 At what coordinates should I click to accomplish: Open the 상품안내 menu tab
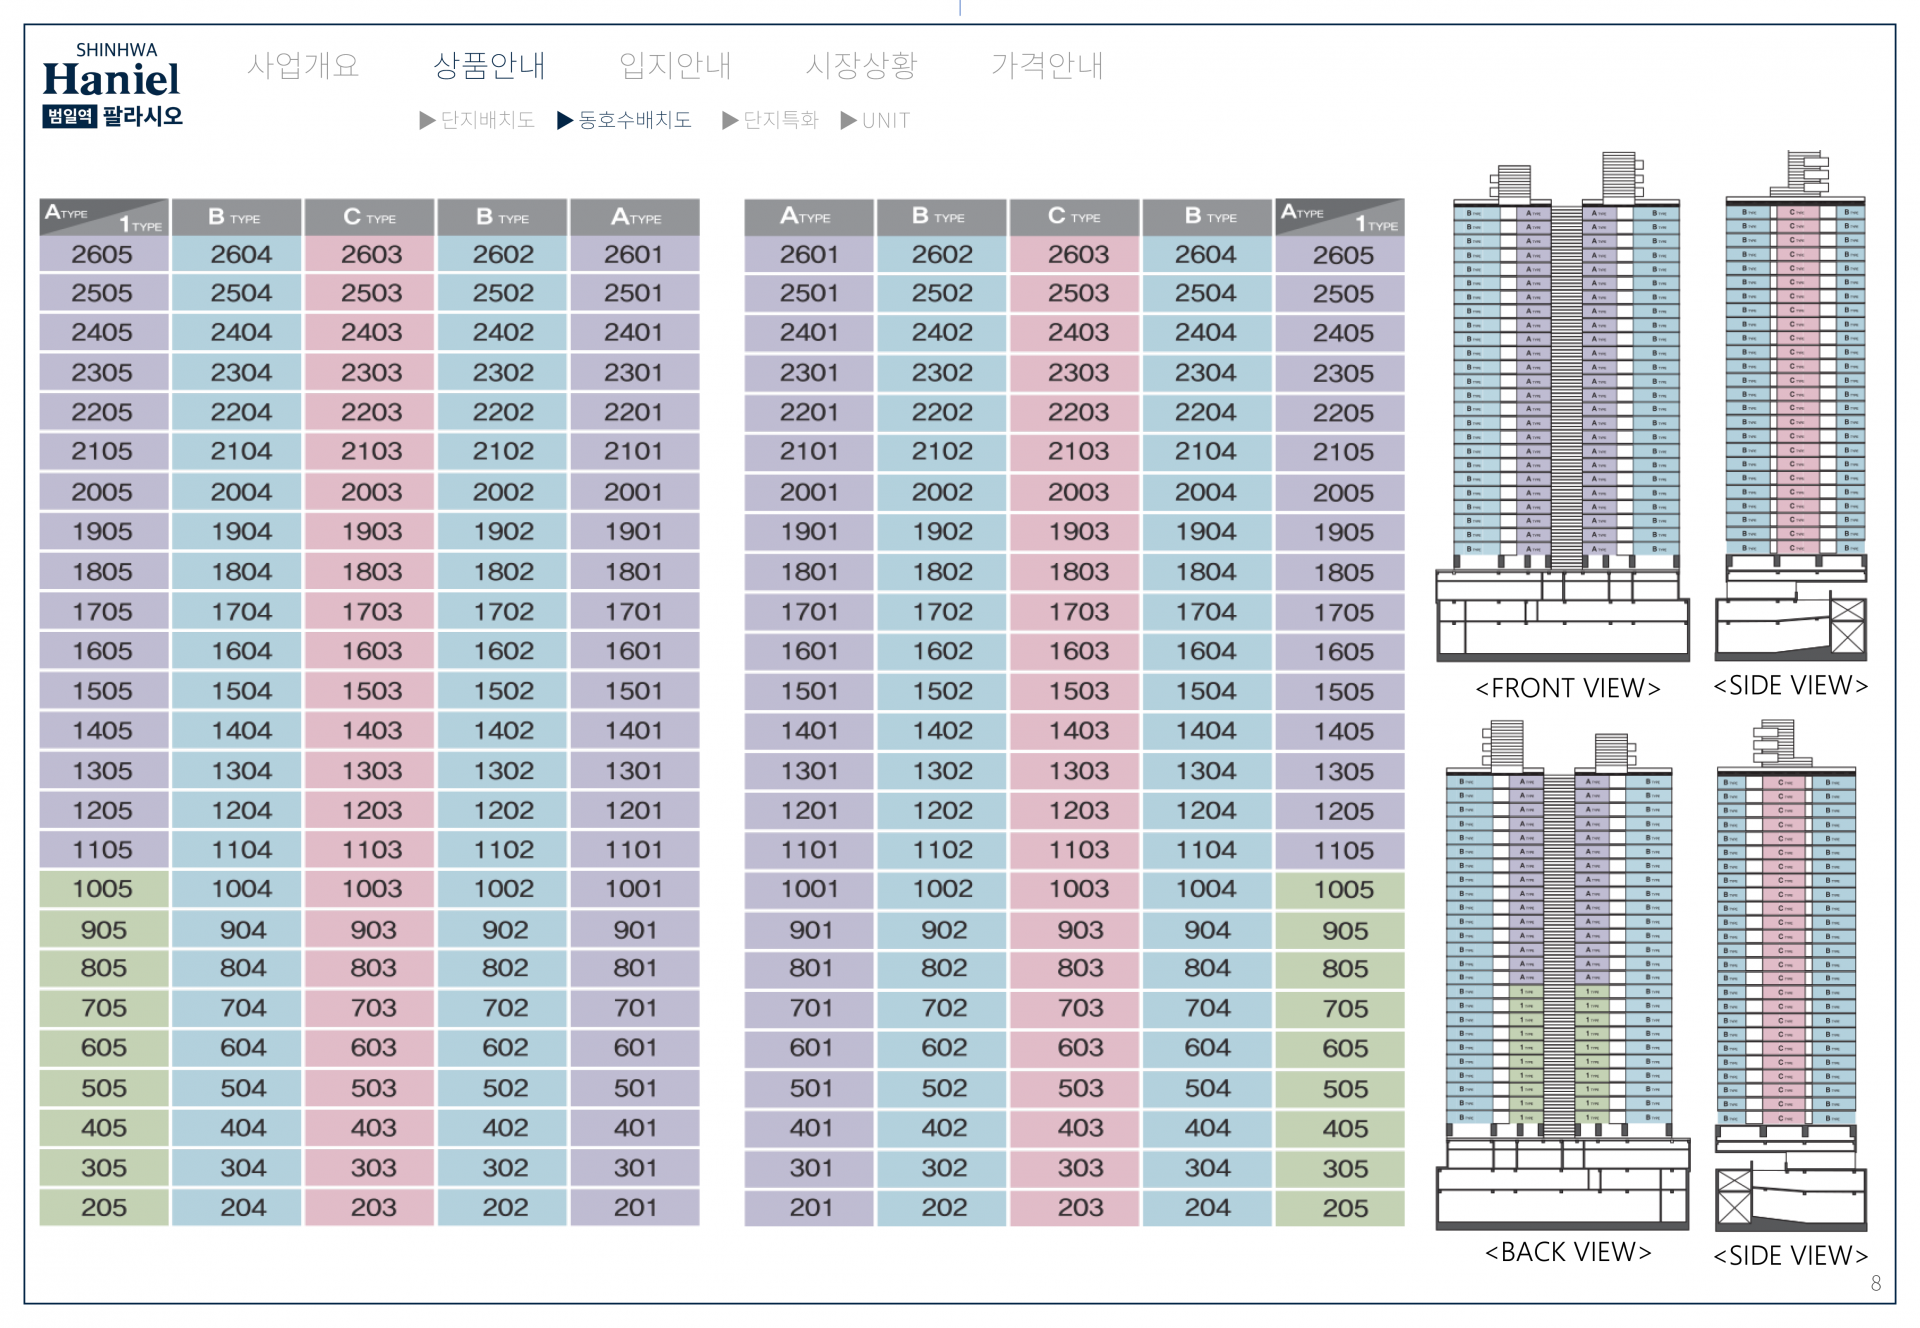[x=489, y=66]
